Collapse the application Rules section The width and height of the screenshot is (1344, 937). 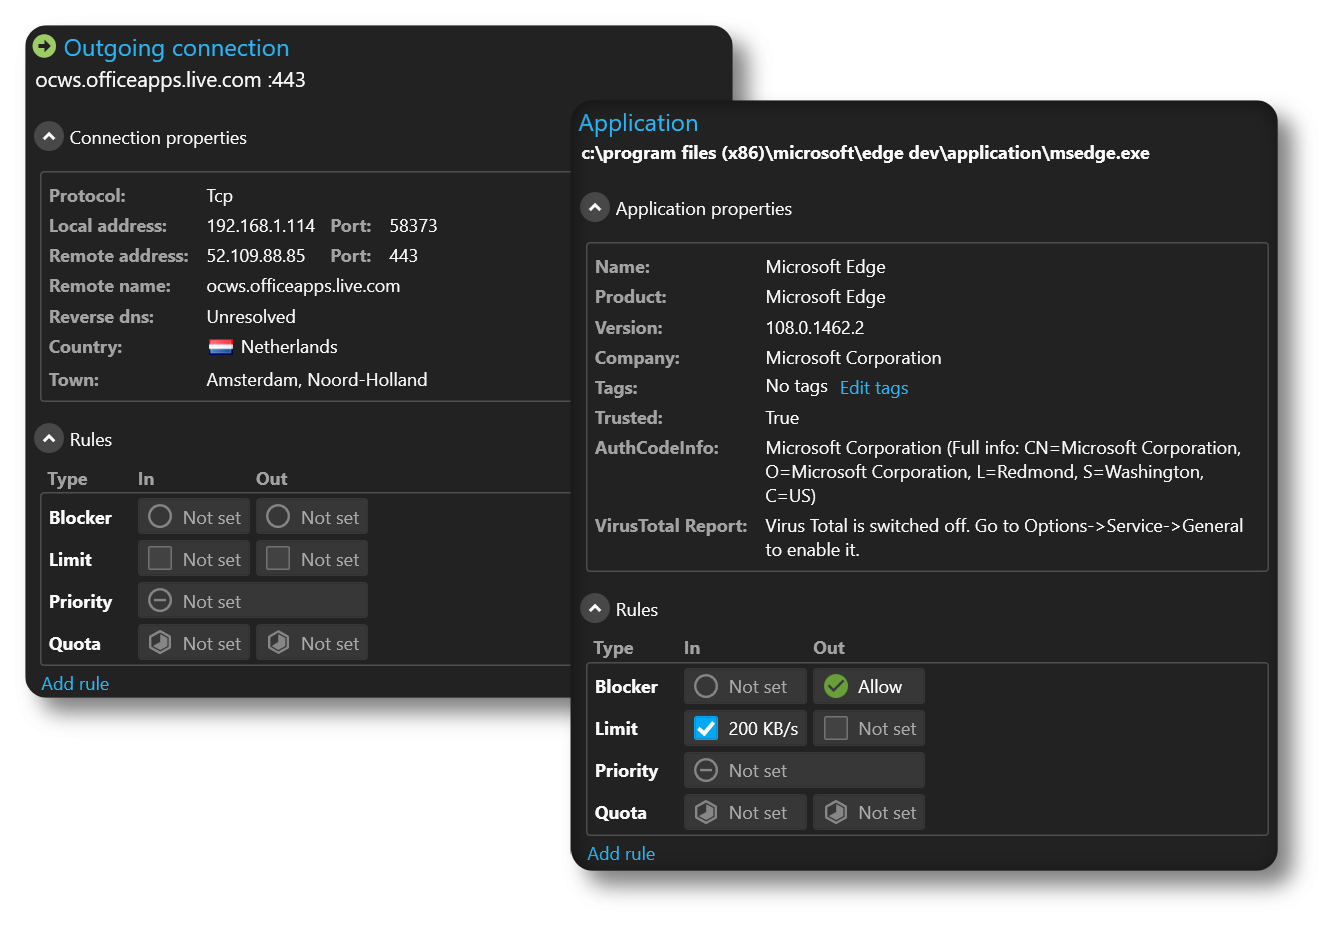point(595,609)
